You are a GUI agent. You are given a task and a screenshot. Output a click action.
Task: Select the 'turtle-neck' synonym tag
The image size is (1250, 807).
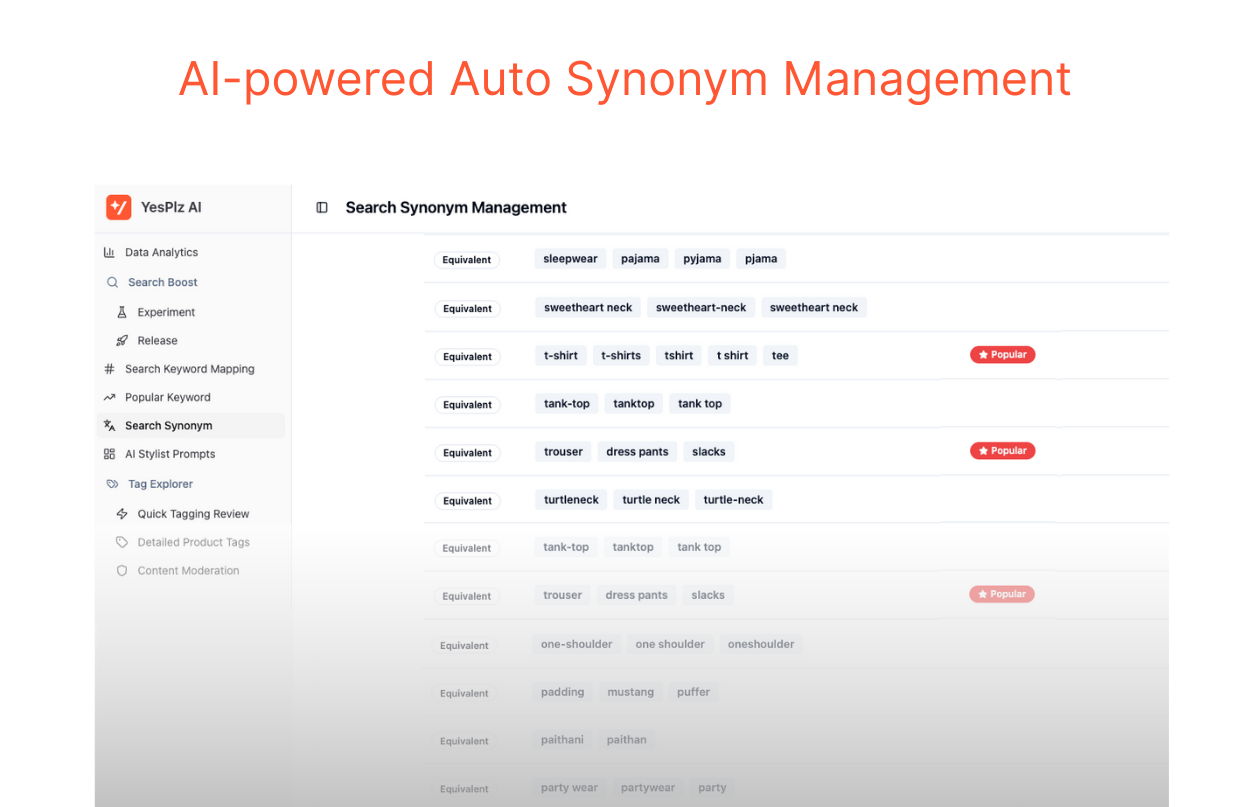coord(733,500)
